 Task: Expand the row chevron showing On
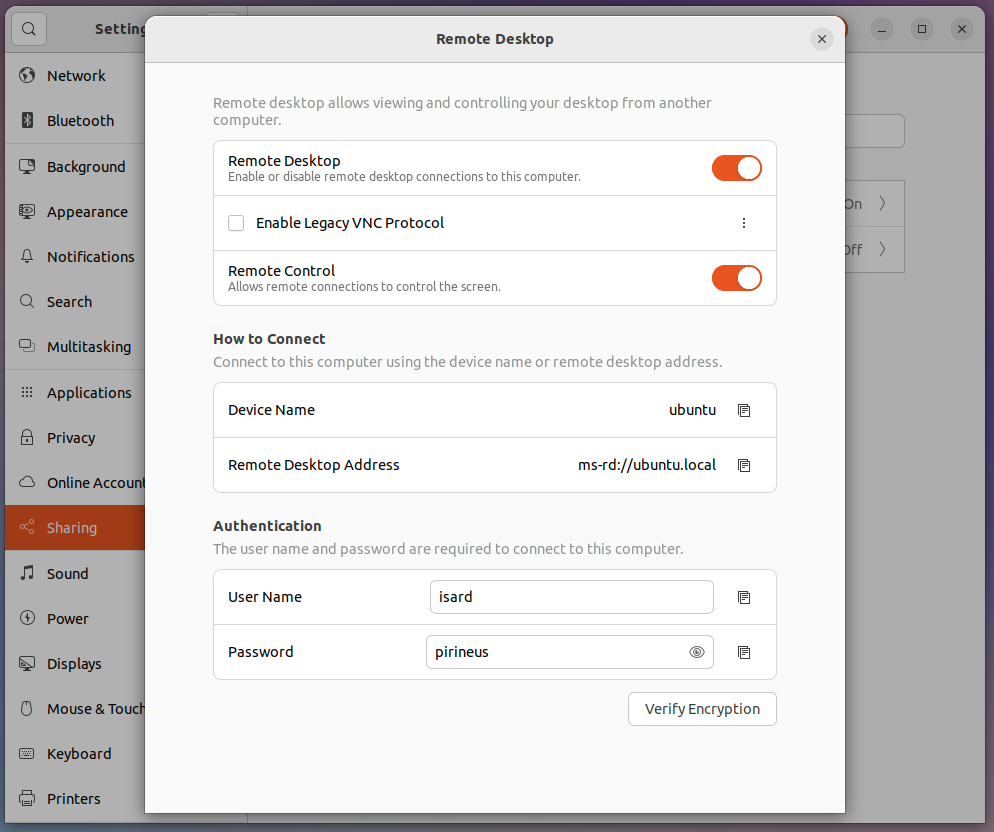(x=881, y=204)
